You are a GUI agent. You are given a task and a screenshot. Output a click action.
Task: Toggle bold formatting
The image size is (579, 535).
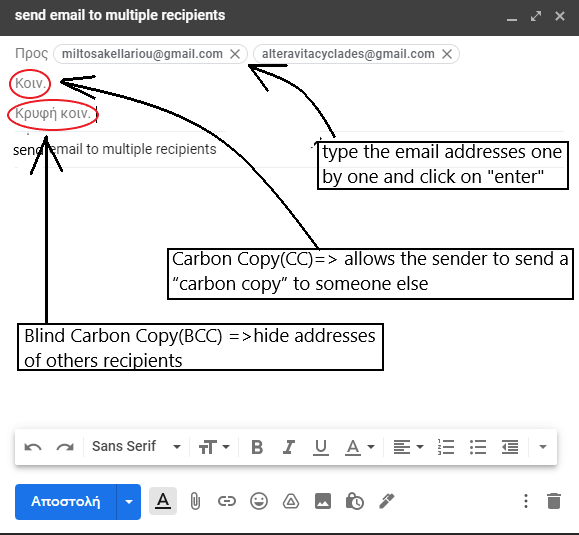(257, 447)
